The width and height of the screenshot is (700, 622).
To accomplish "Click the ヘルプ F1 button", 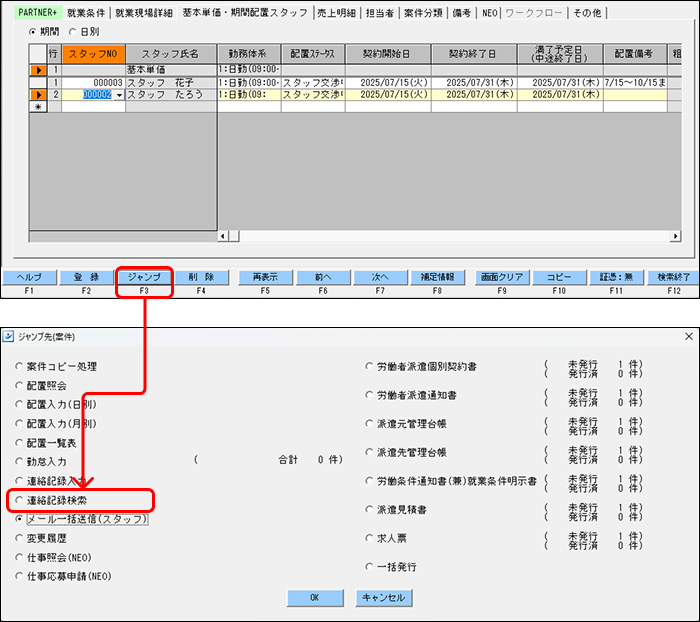I will pos(29,277).
